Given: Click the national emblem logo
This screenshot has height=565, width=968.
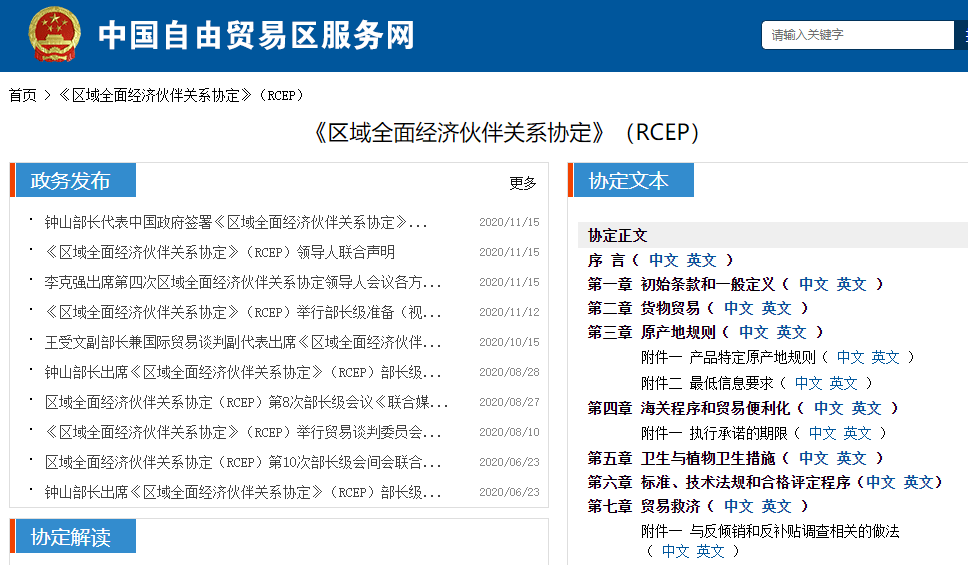Looking at the screenshot, I should tap(54, 35).
